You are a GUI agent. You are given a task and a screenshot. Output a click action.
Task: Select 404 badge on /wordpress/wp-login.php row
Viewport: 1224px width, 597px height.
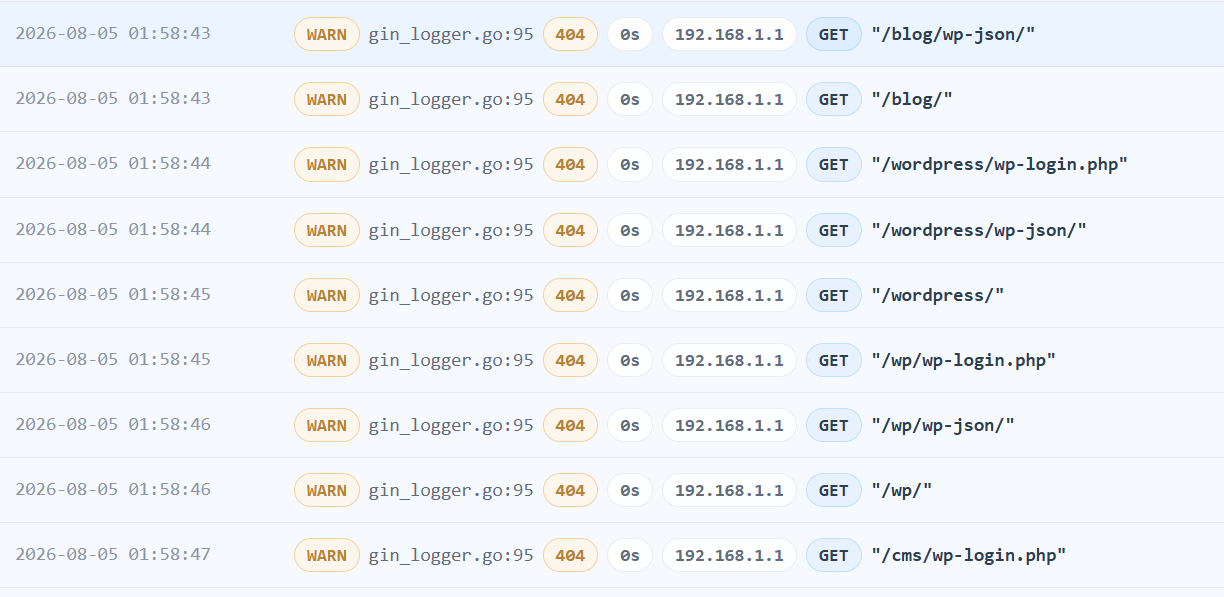click(570, 164)
